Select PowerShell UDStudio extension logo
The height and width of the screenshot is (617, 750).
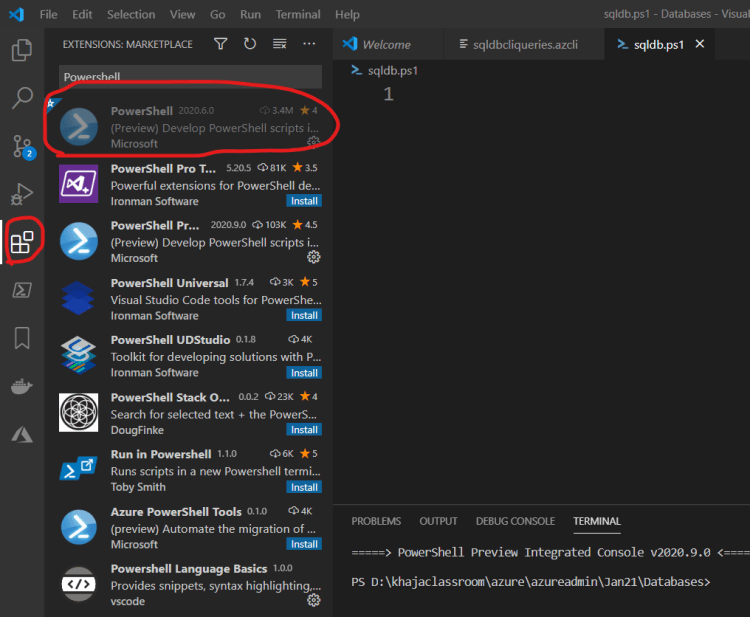coord(78,355)
